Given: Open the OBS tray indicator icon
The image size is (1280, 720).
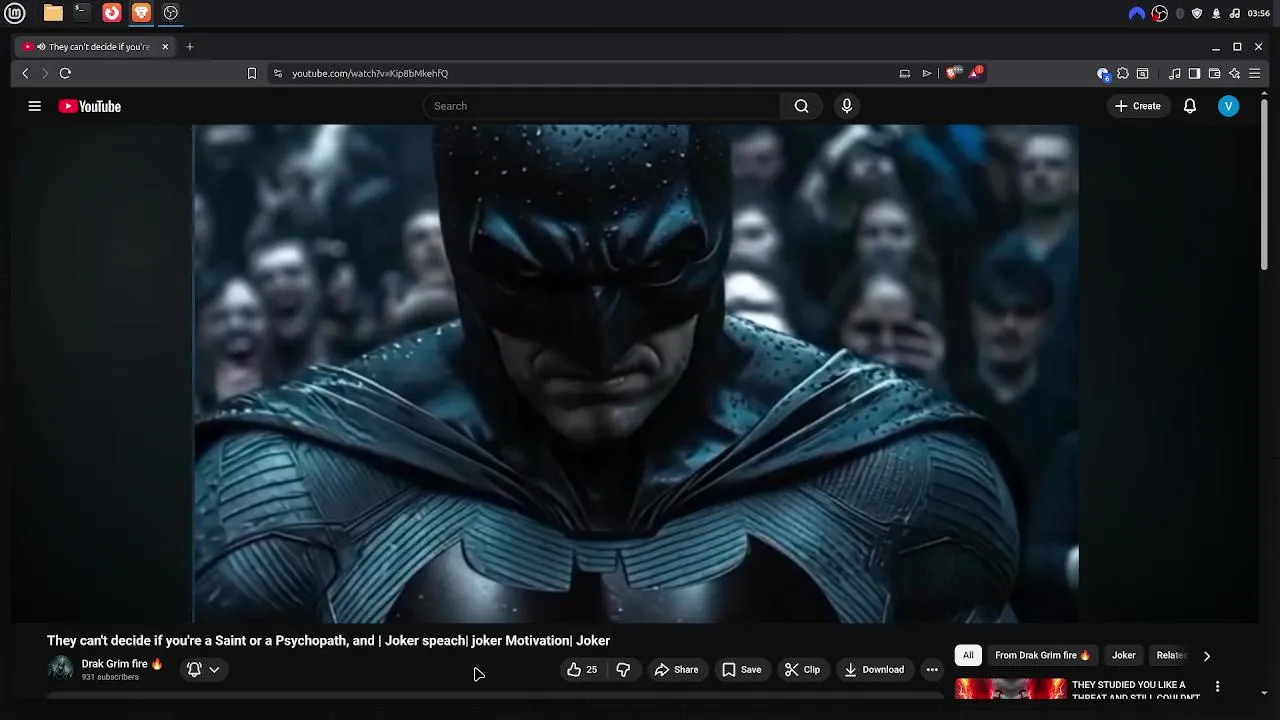Looking at the screenshot, I should click(x=1159, y=13).
